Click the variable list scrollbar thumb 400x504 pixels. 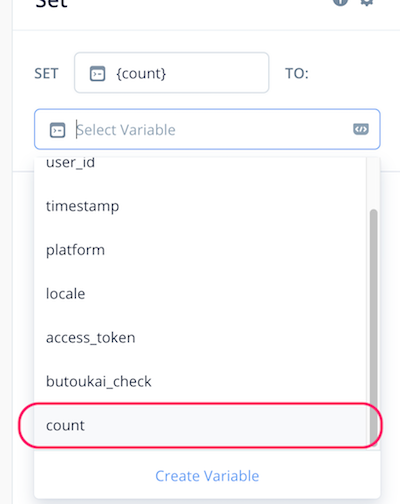tap(373, 327)
